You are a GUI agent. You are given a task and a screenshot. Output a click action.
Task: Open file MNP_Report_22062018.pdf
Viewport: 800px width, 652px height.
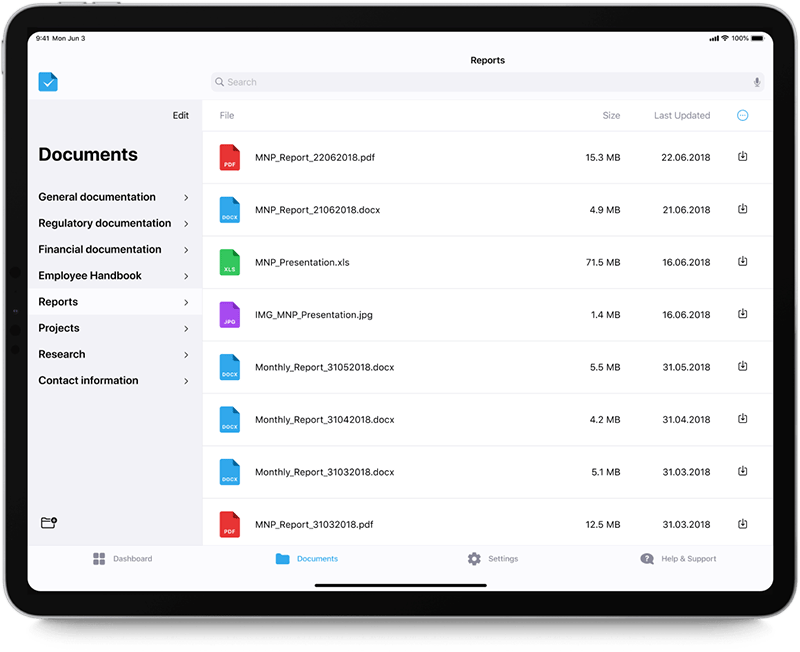[x=315, y=157]
